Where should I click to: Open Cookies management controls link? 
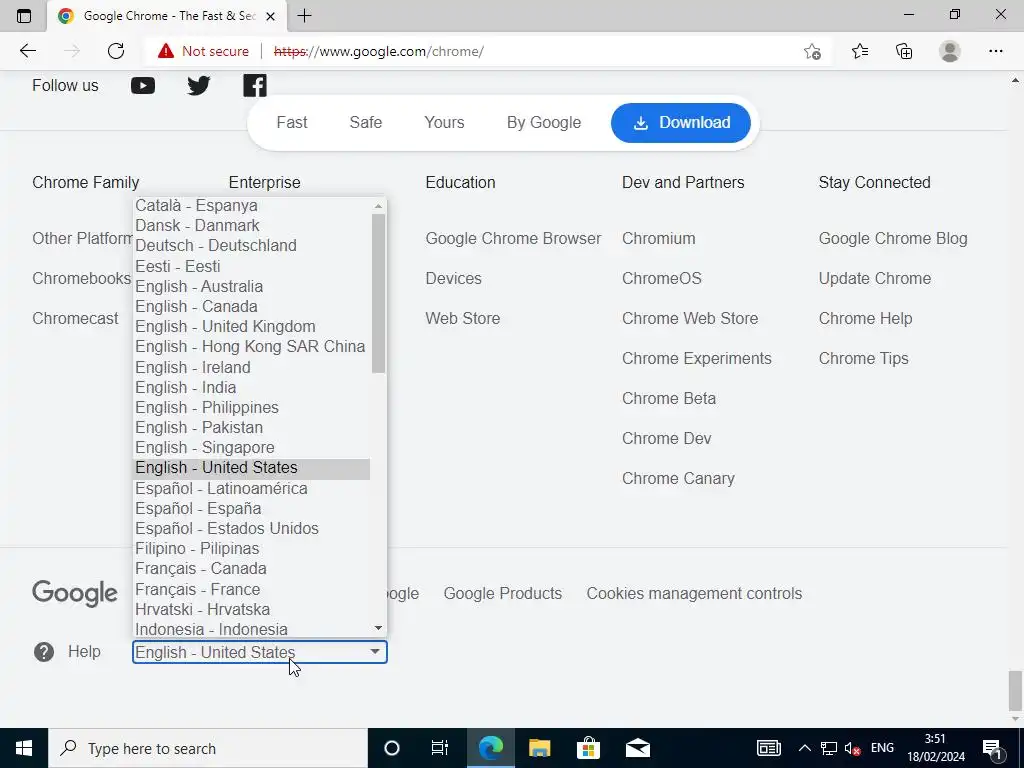click(694, 594)
